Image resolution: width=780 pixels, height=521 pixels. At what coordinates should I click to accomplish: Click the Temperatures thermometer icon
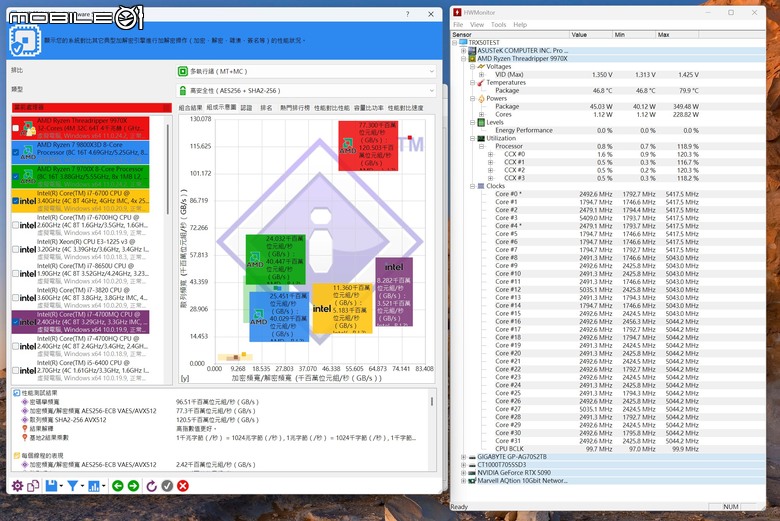(481, 83)
